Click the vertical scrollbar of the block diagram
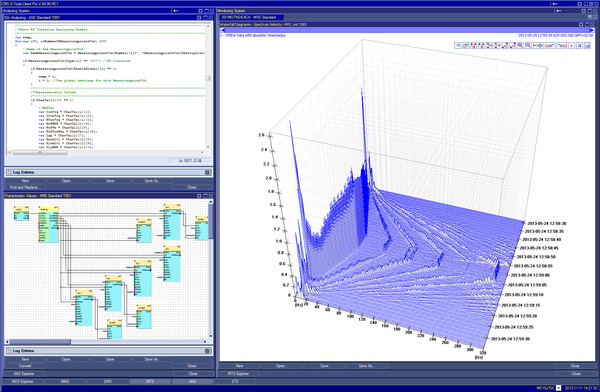Image resolution: width=600 pixels, height=392 pixels. (210, 269)
